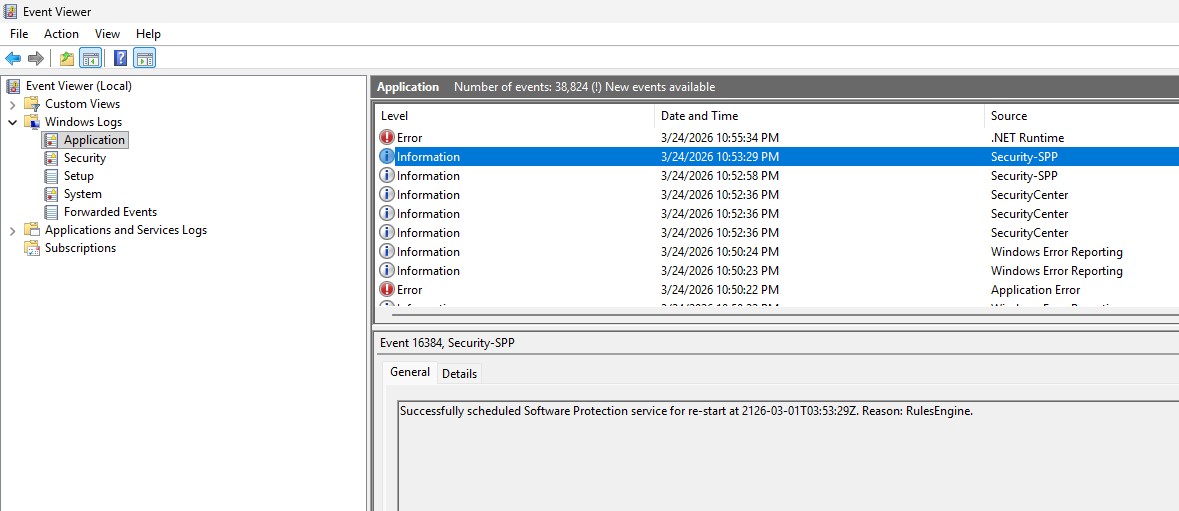Select the 10:50:23 PM Windows Error Reporting event
This screenshot has width=1179, height=511.
point(777,271)
